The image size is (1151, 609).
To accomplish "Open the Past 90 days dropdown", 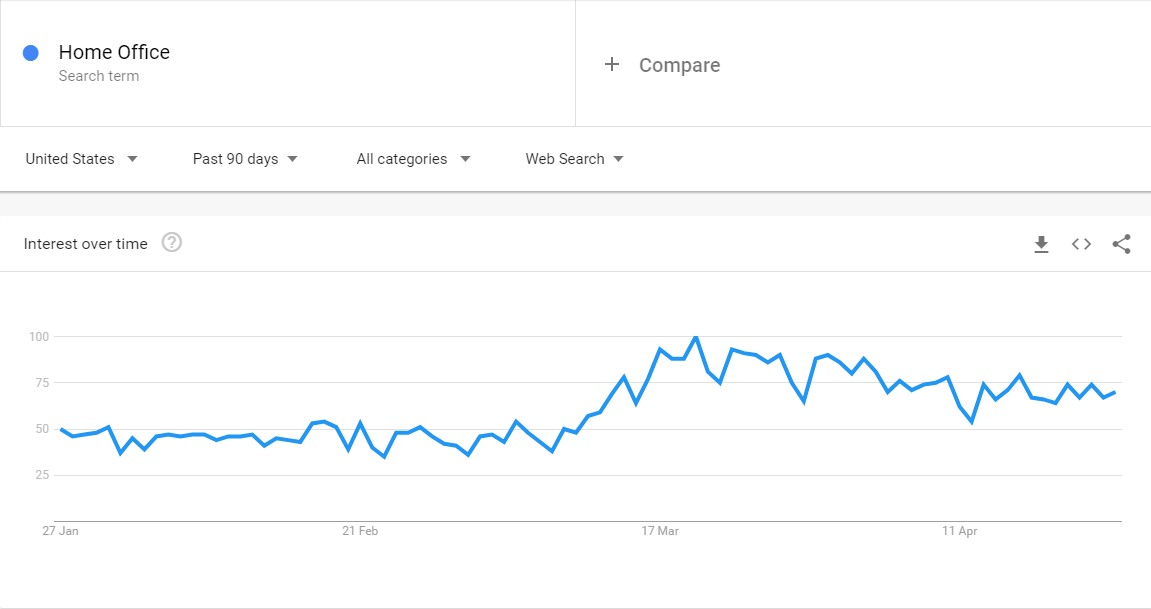I will [245, 159].
